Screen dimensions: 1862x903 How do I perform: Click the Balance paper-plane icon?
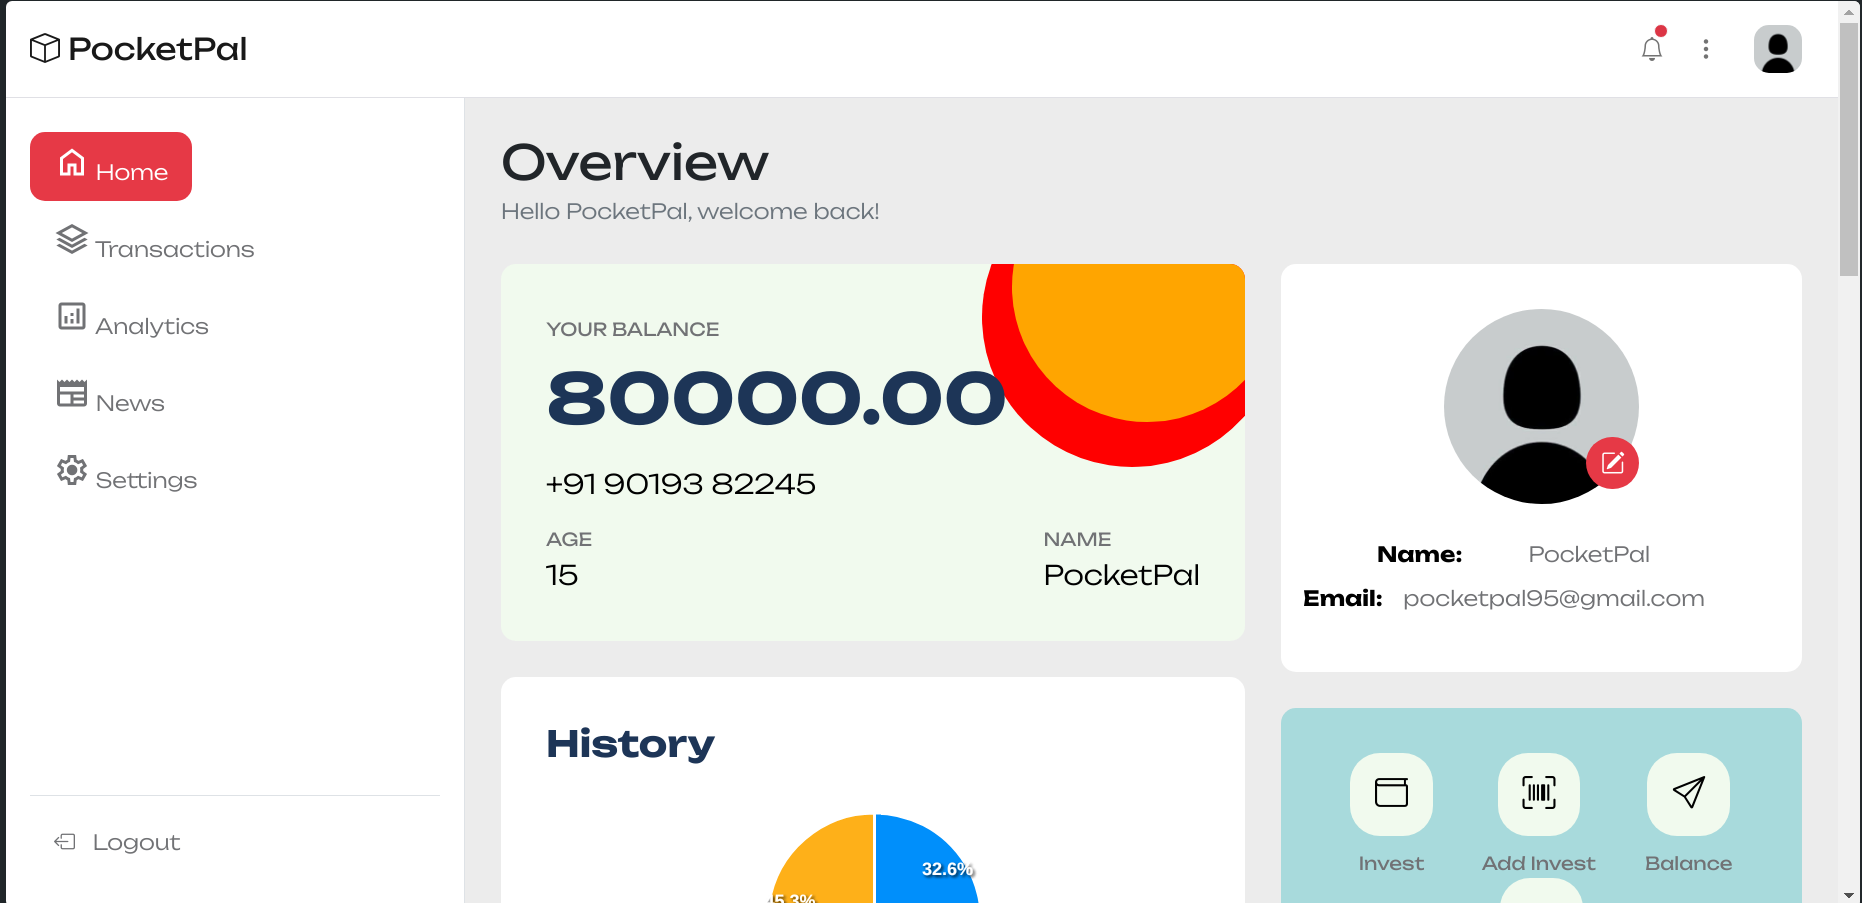coord(1688,793)
